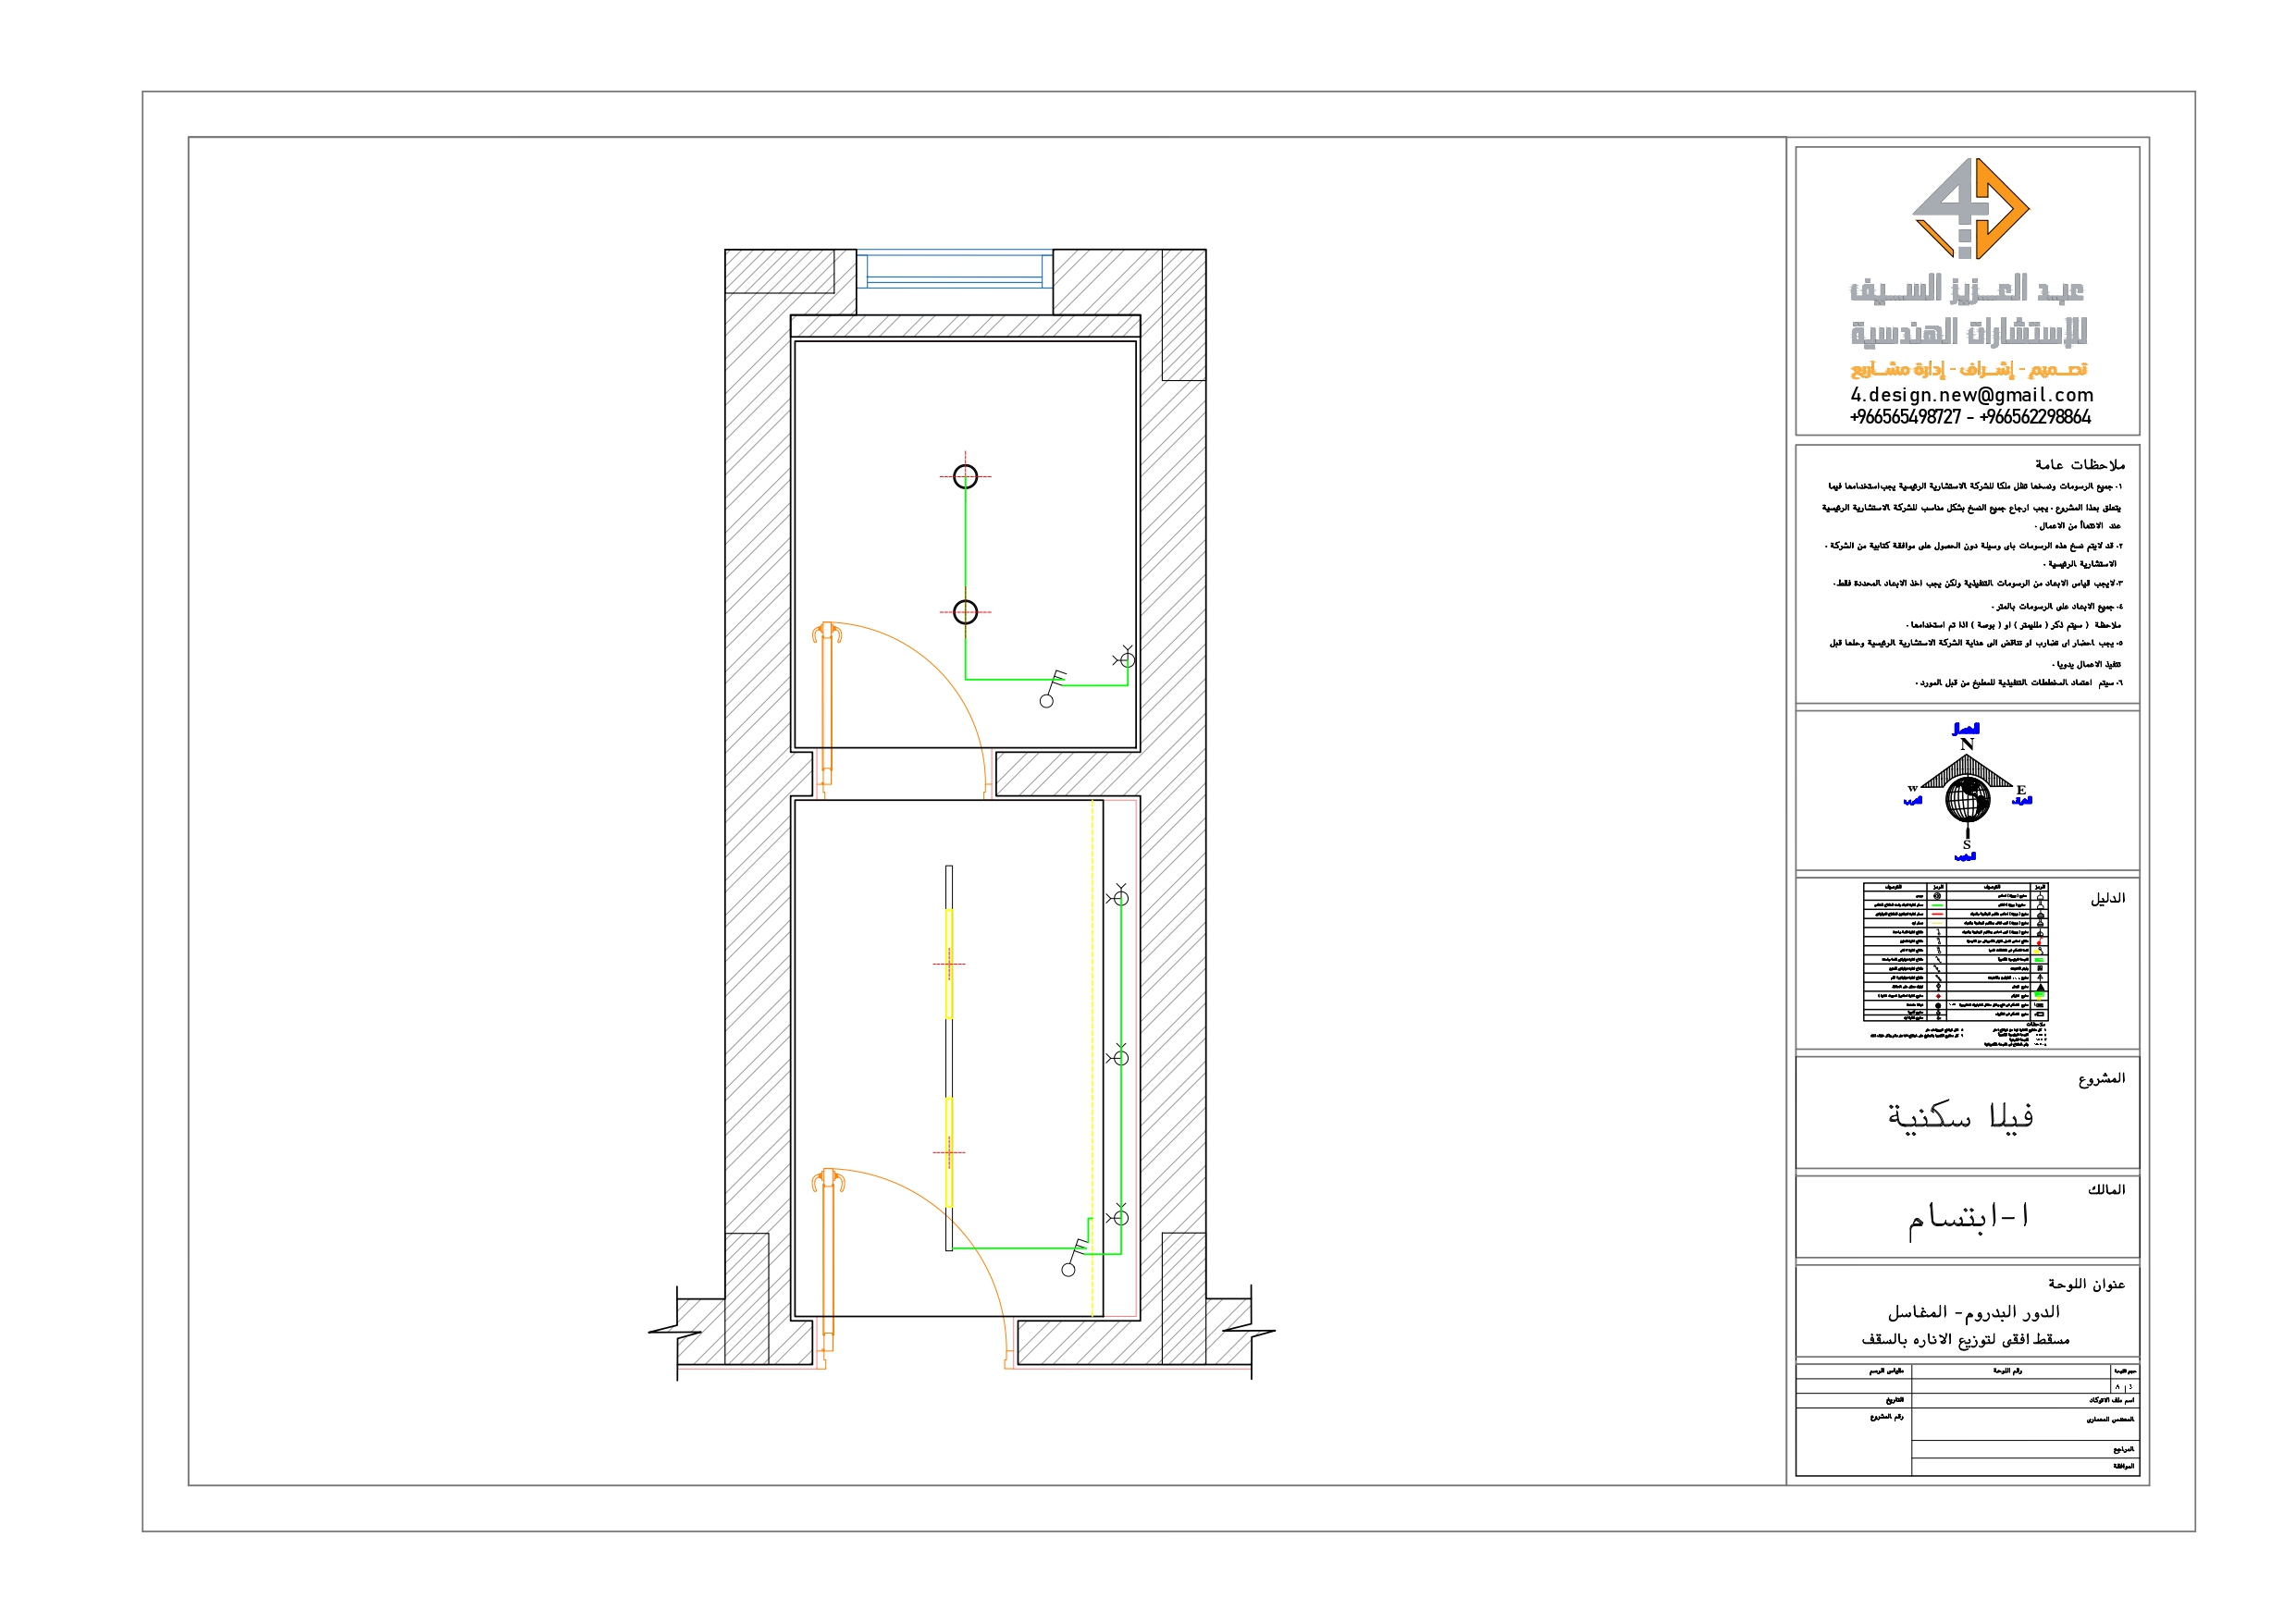Image resolution: width=2296 pixels, height=1623 pixels.
Task: Click the 'رقم المشروع' project number label
Action: pyautogui.click(x=1887, y=1417)
